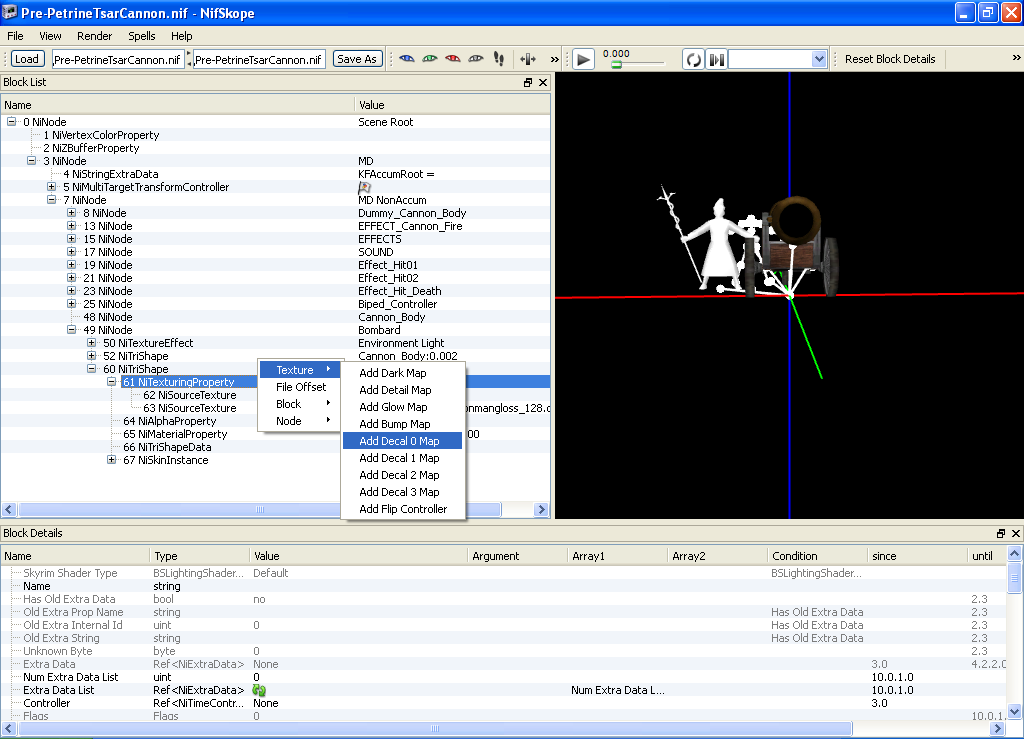Click the NifSkope icon in the title bar
Screen dimensions: 1024x739
(10, 12)
